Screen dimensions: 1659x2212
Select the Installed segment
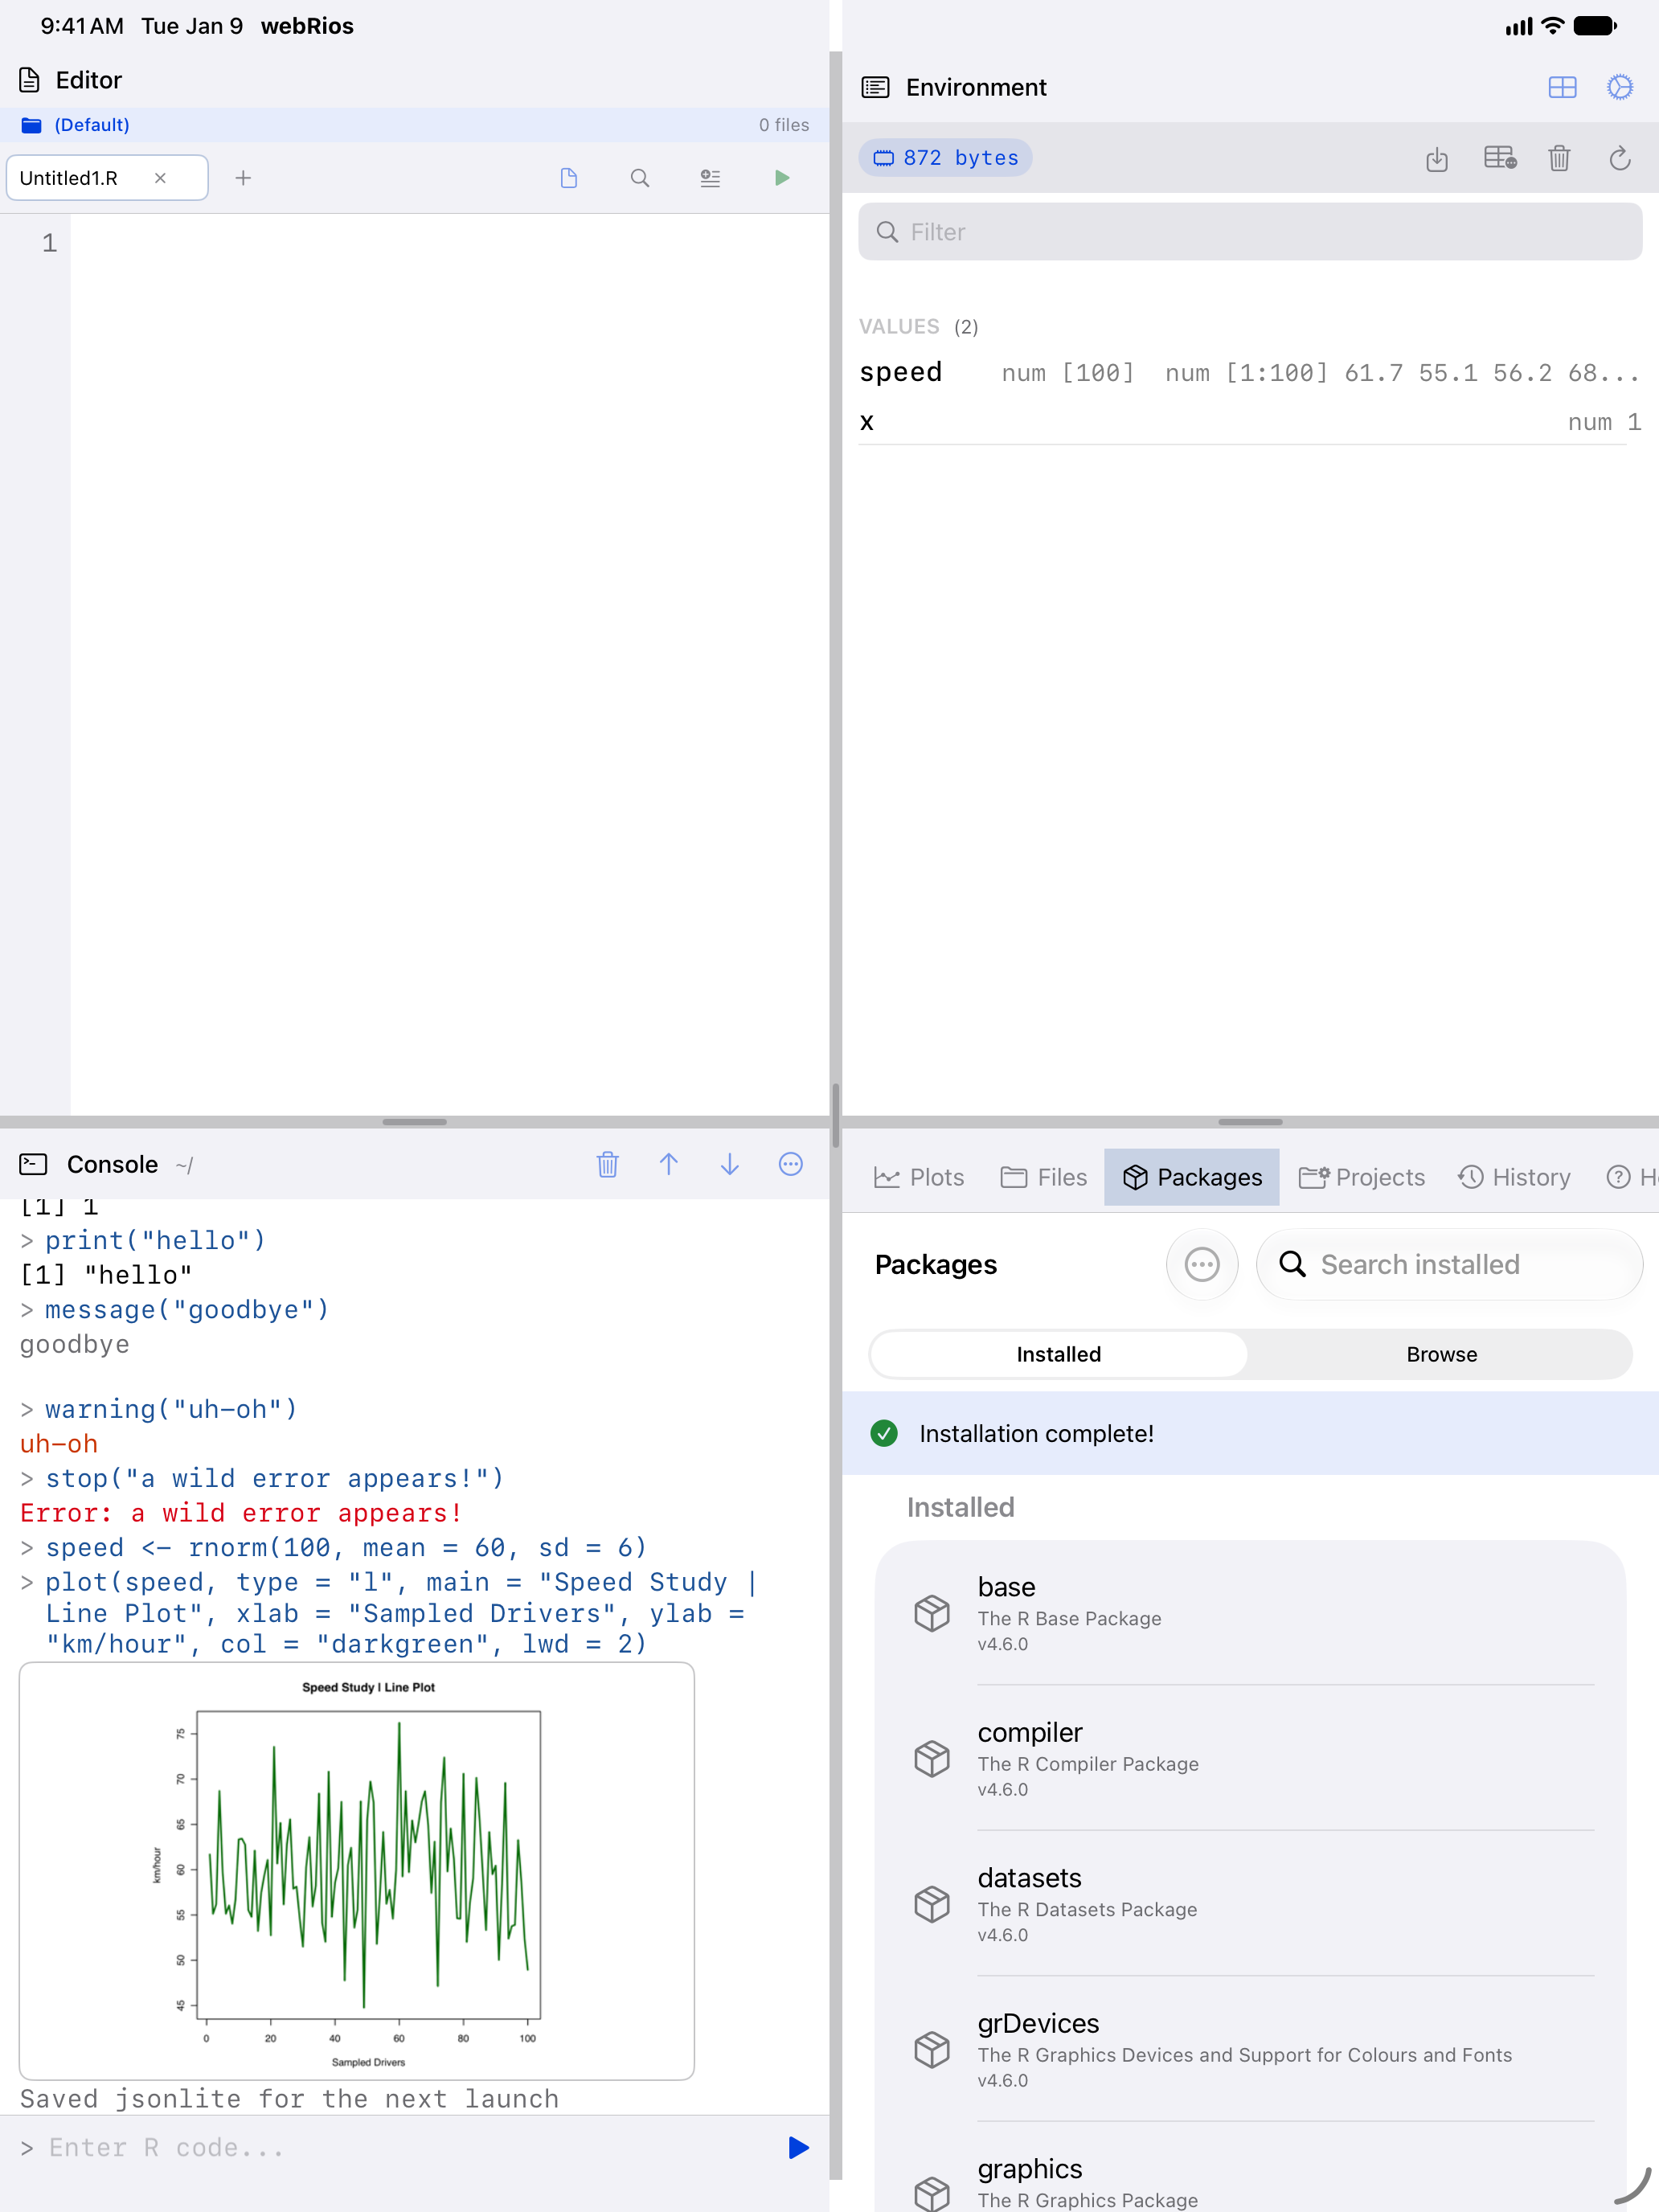pos(1059,1354)
